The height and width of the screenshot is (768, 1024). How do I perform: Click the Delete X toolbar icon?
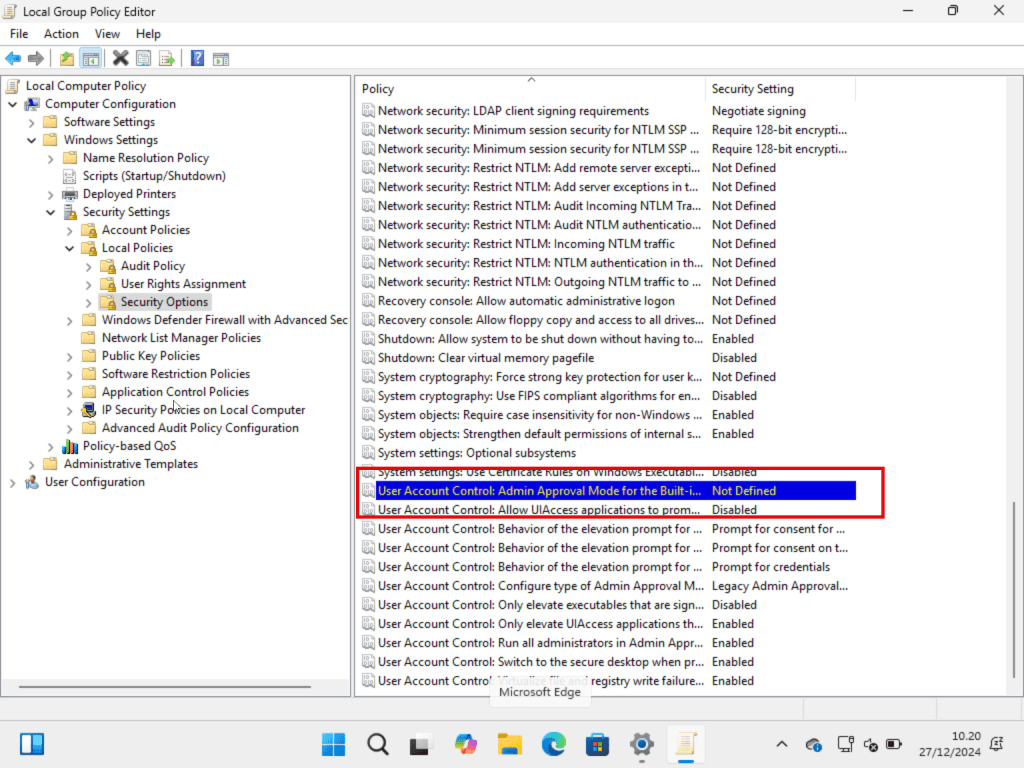(120, 59)
